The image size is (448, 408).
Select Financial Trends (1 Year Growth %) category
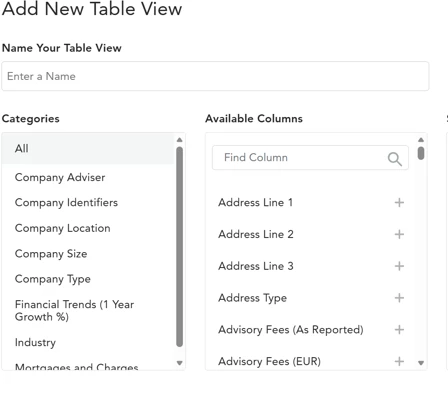click(x=88, y=310)
